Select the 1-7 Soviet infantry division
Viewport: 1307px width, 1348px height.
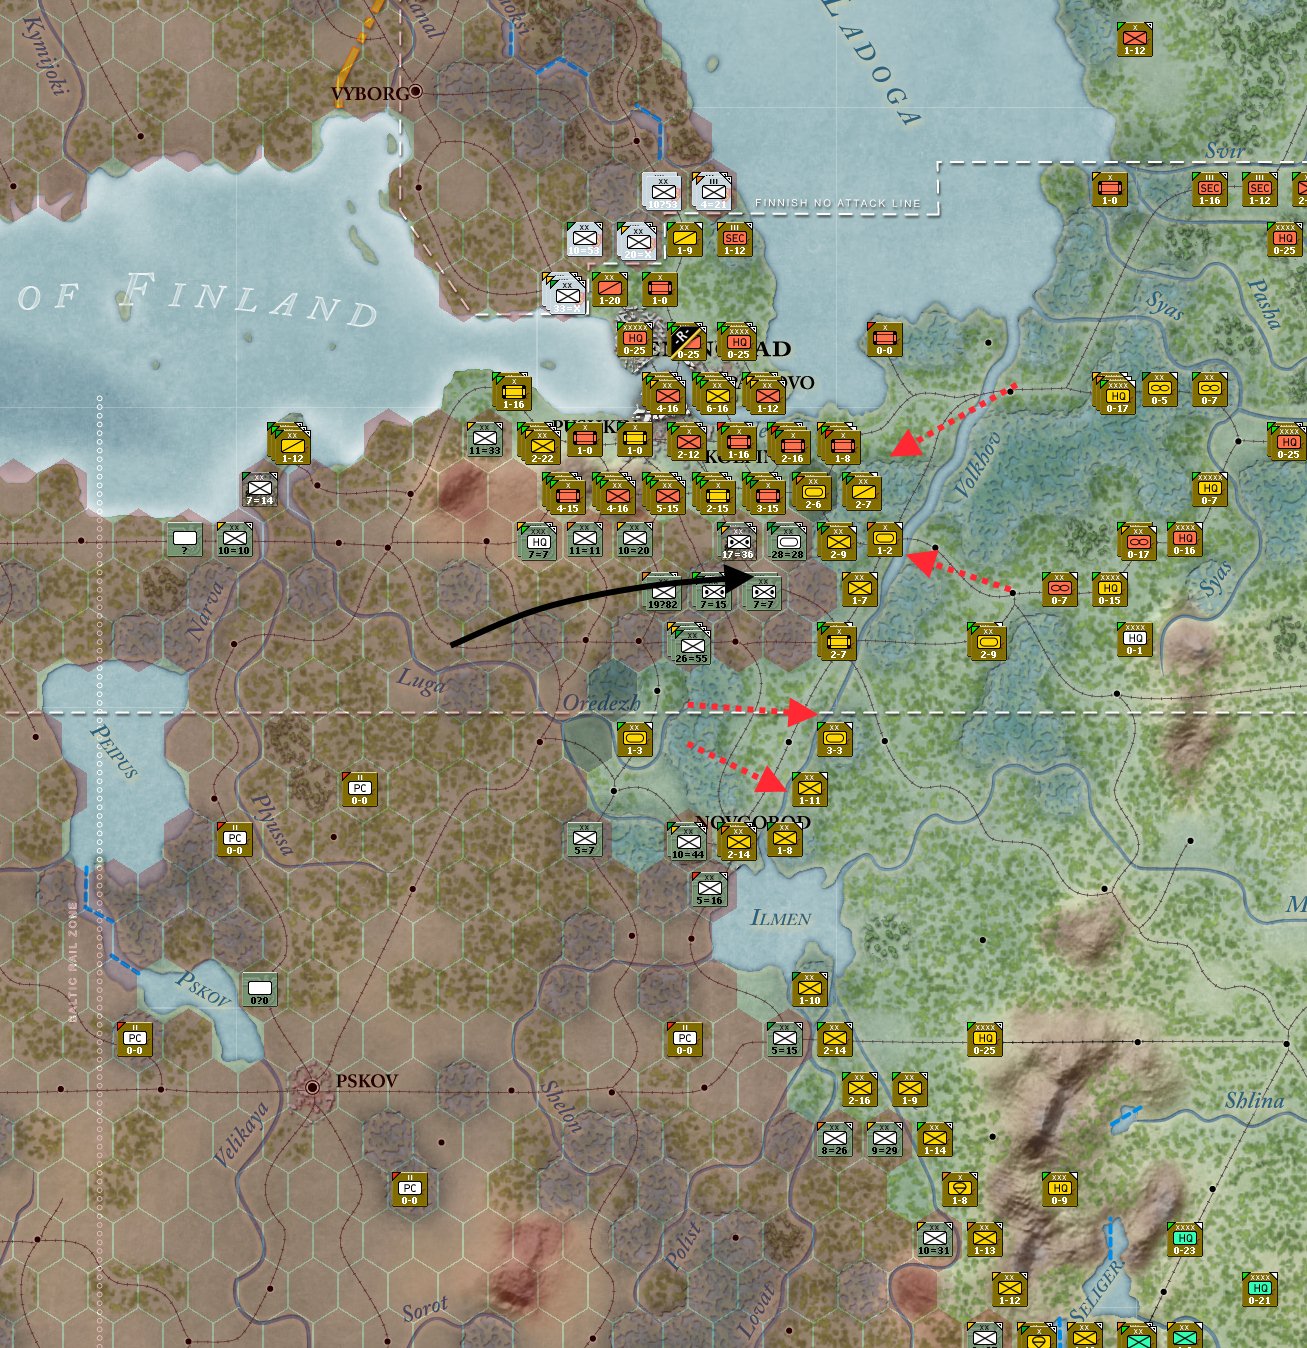click(859, 590)
